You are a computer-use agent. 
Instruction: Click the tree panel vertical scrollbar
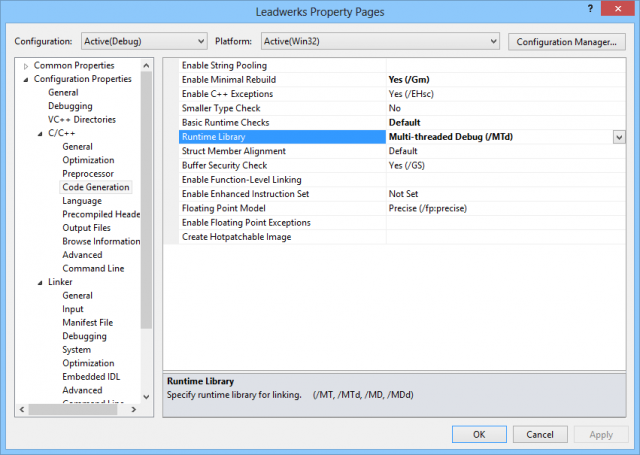pos(146,200)
